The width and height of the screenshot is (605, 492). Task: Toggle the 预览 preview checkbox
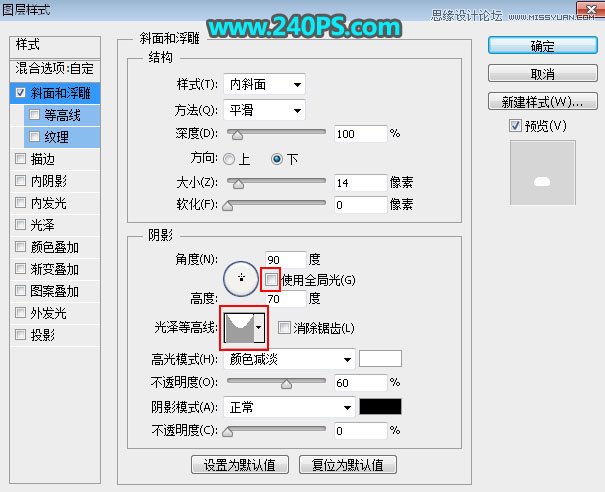(515, 125)
